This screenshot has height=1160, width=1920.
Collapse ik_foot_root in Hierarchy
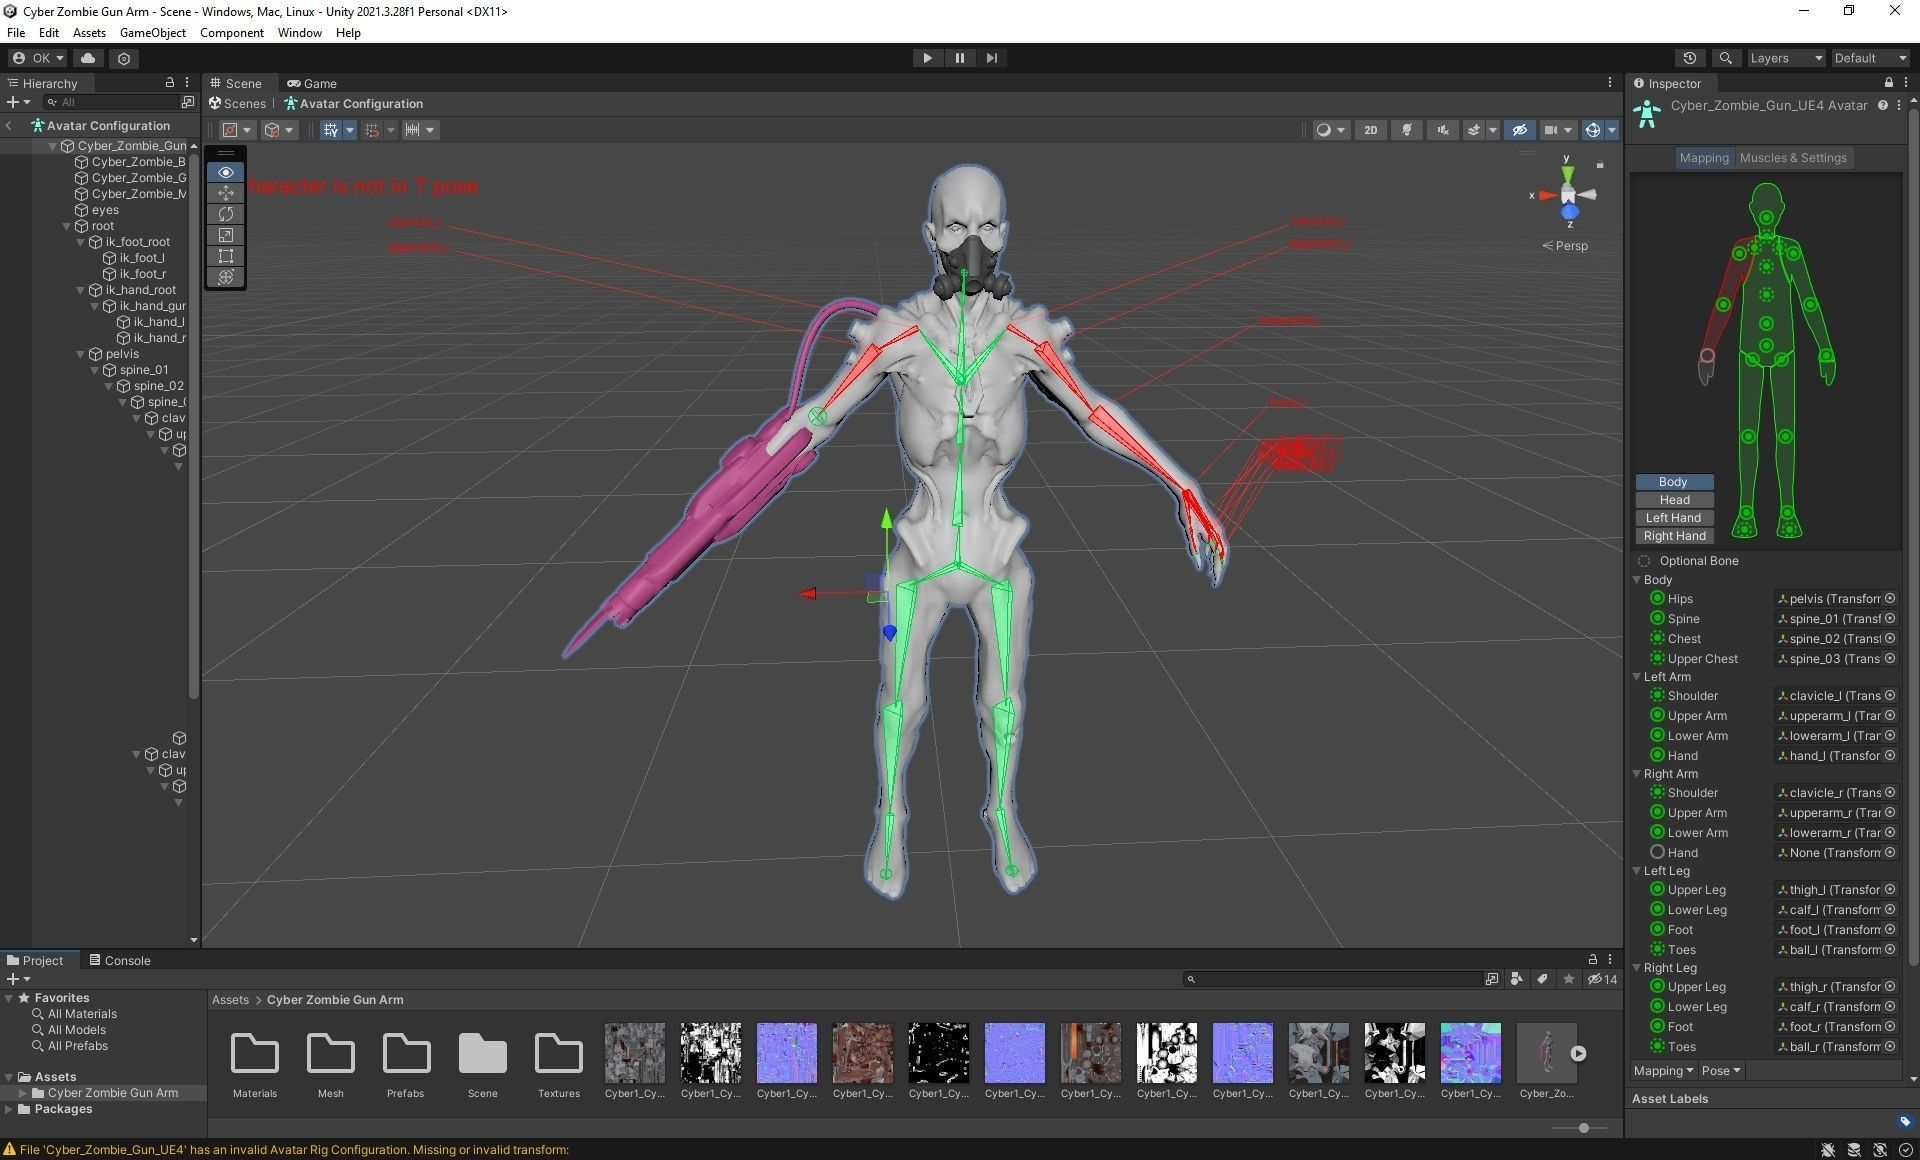tap(81, 242)
